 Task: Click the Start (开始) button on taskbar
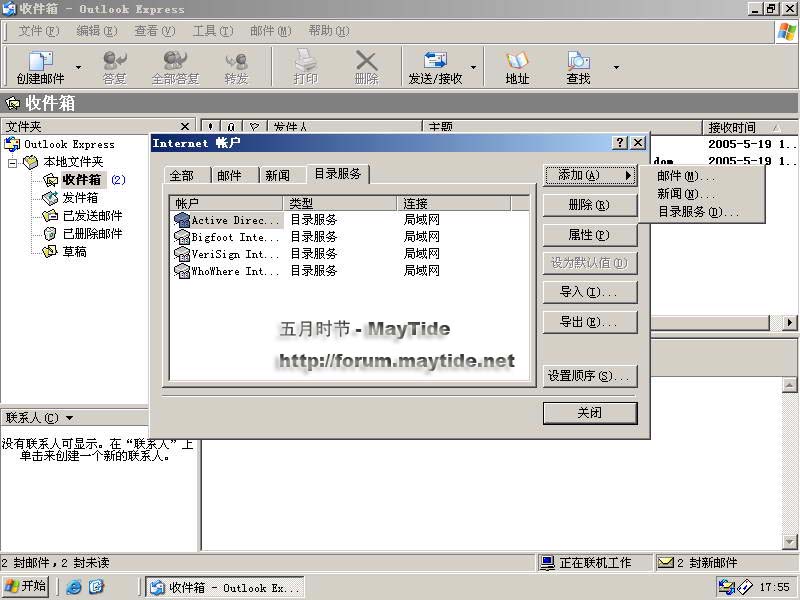26,587
